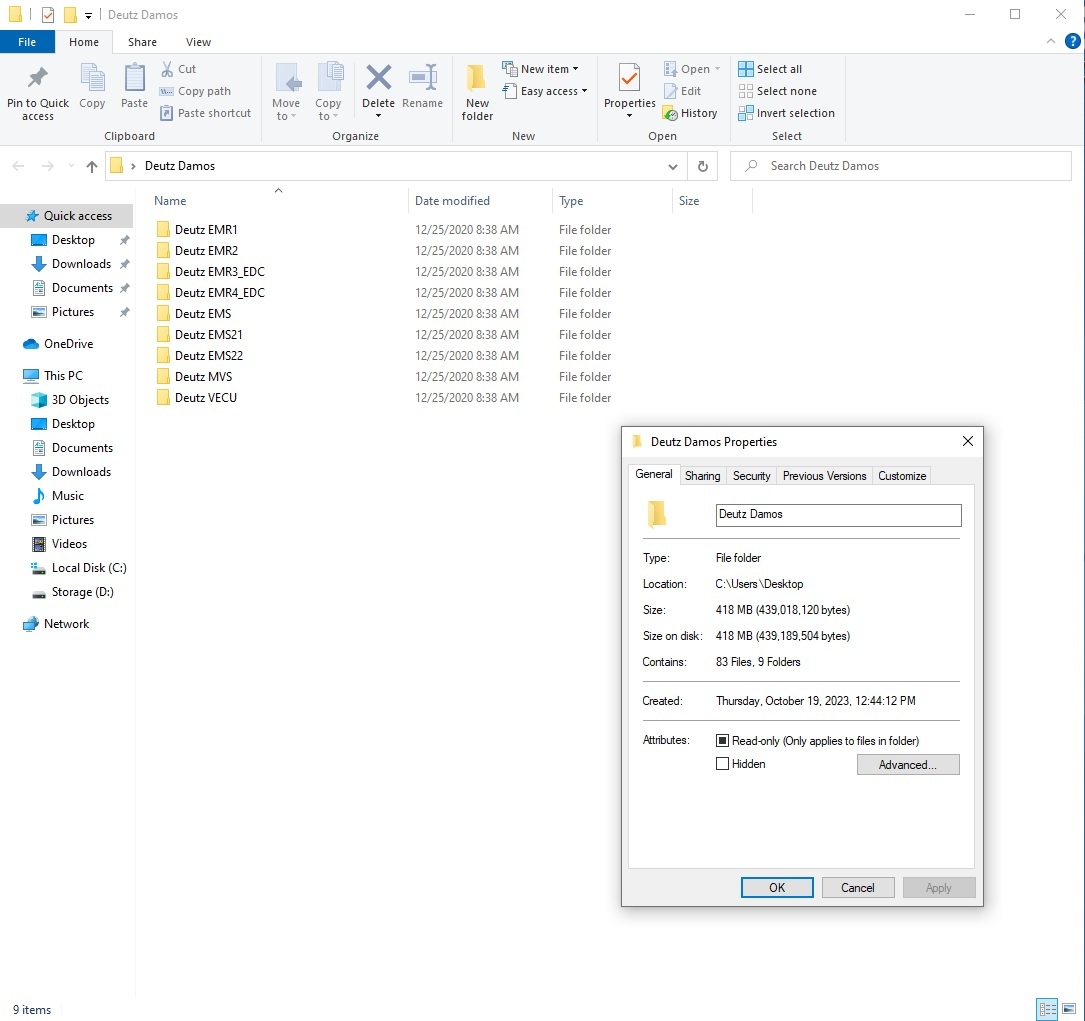
Task: Click the Forward navigation arrow
Action: pos(47,167)
